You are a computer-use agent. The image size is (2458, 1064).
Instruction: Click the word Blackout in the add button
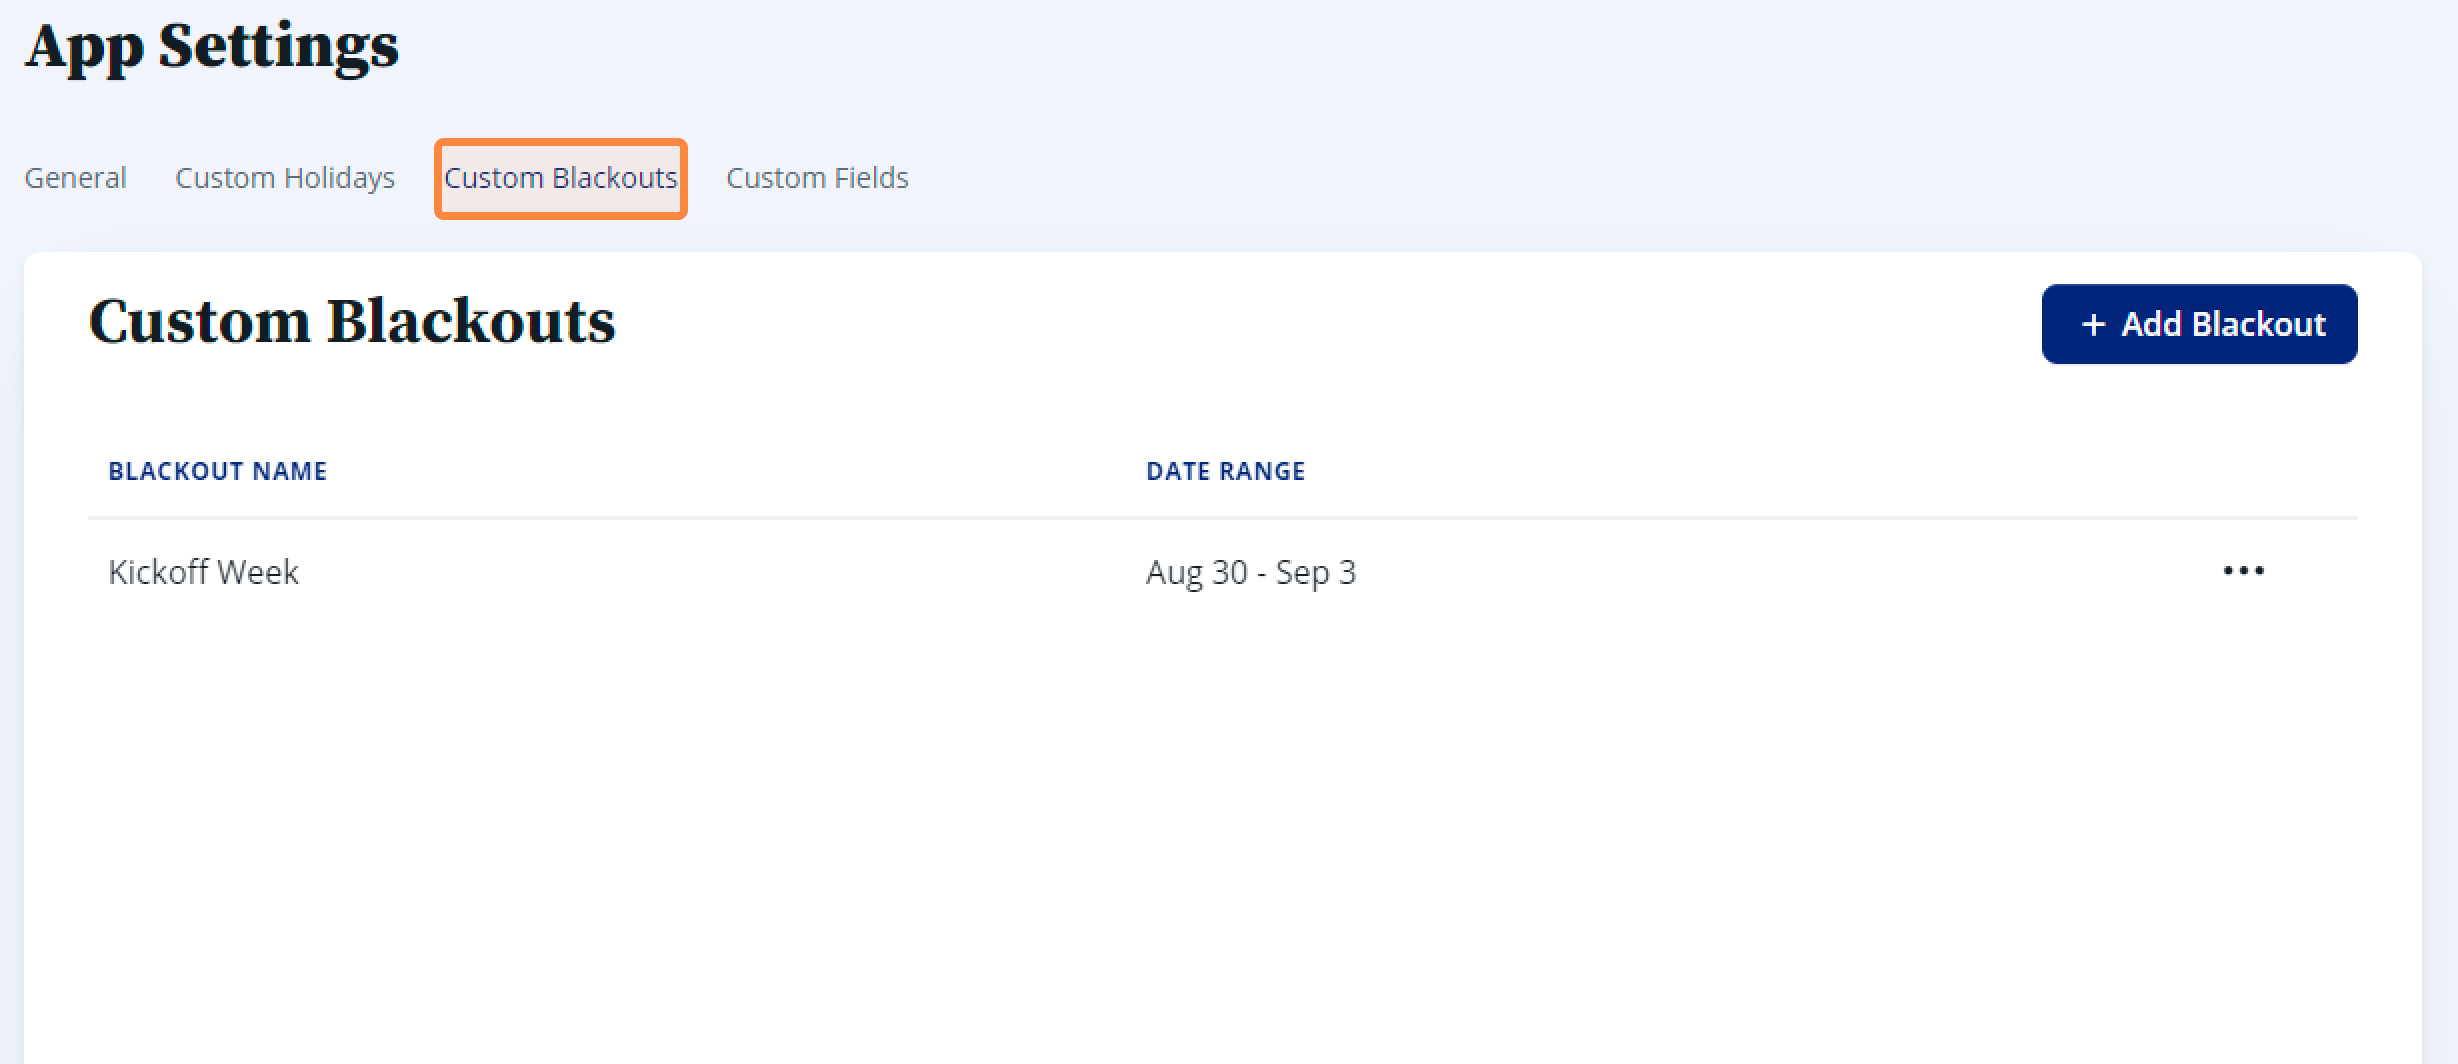(2258, 324)
